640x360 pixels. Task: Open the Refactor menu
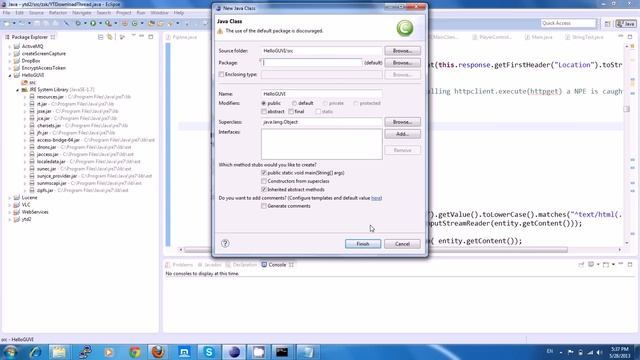tap(58, 13)
